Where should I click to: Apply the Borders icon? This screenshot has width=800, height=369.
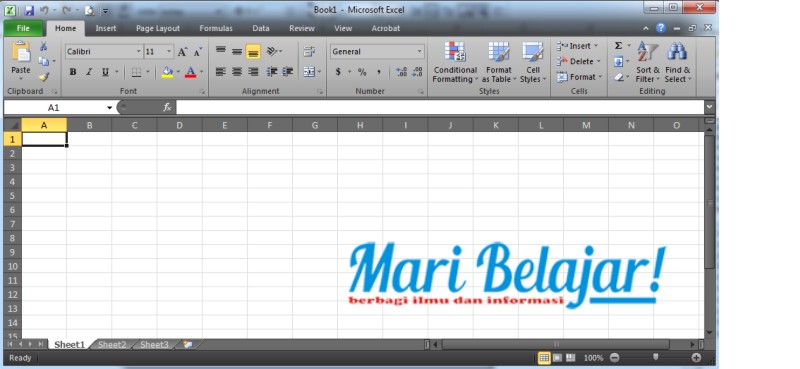tap(136, 72)
